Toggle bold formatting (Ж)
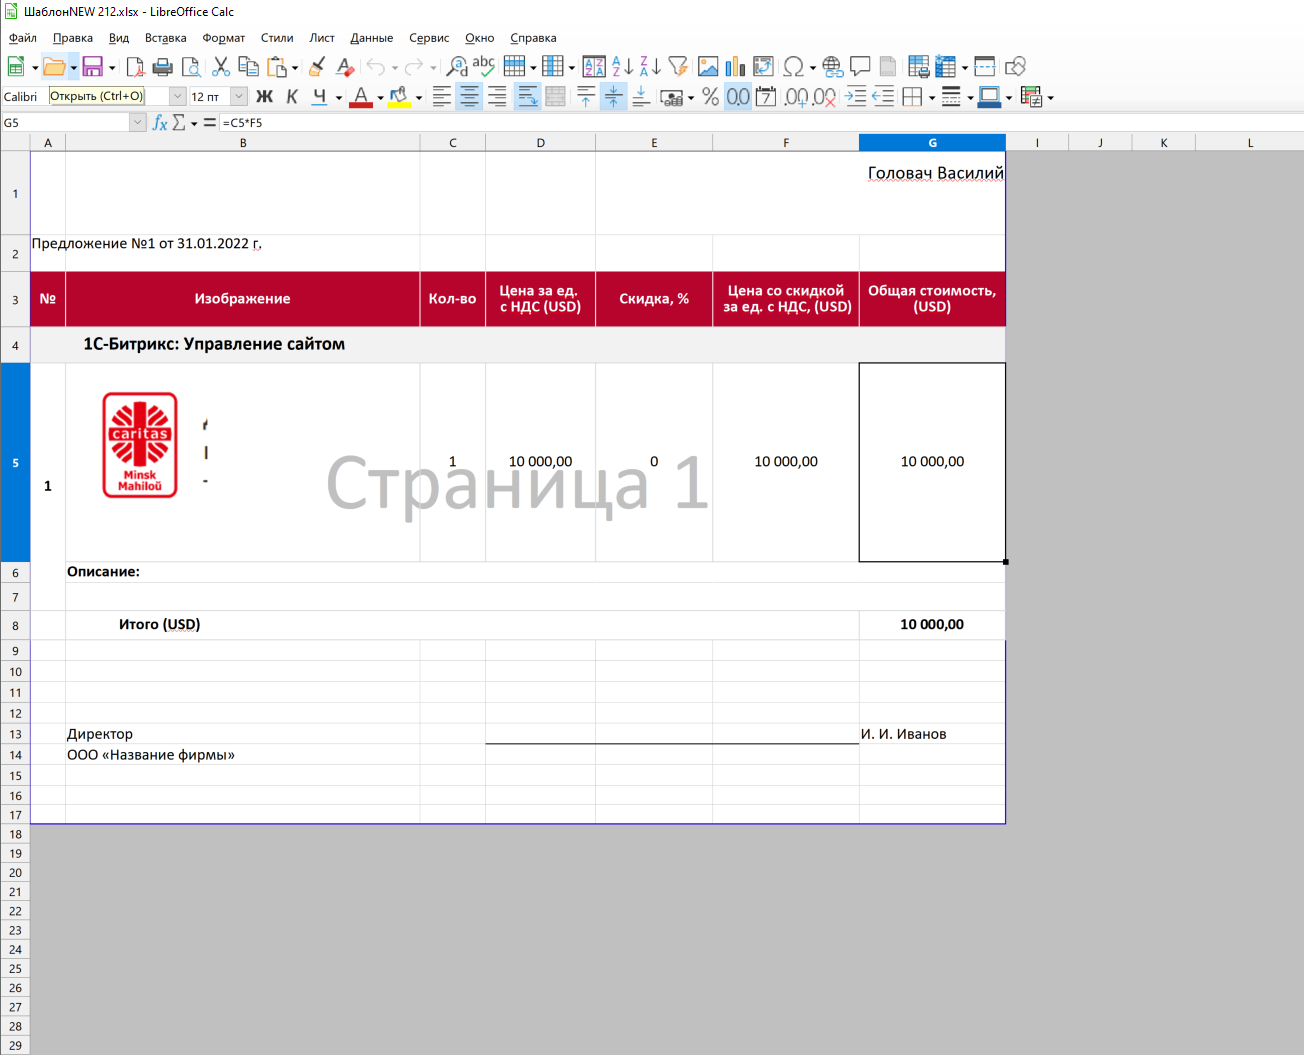The height and width of the screenshot is (1055, 1304). pos(264,97)
